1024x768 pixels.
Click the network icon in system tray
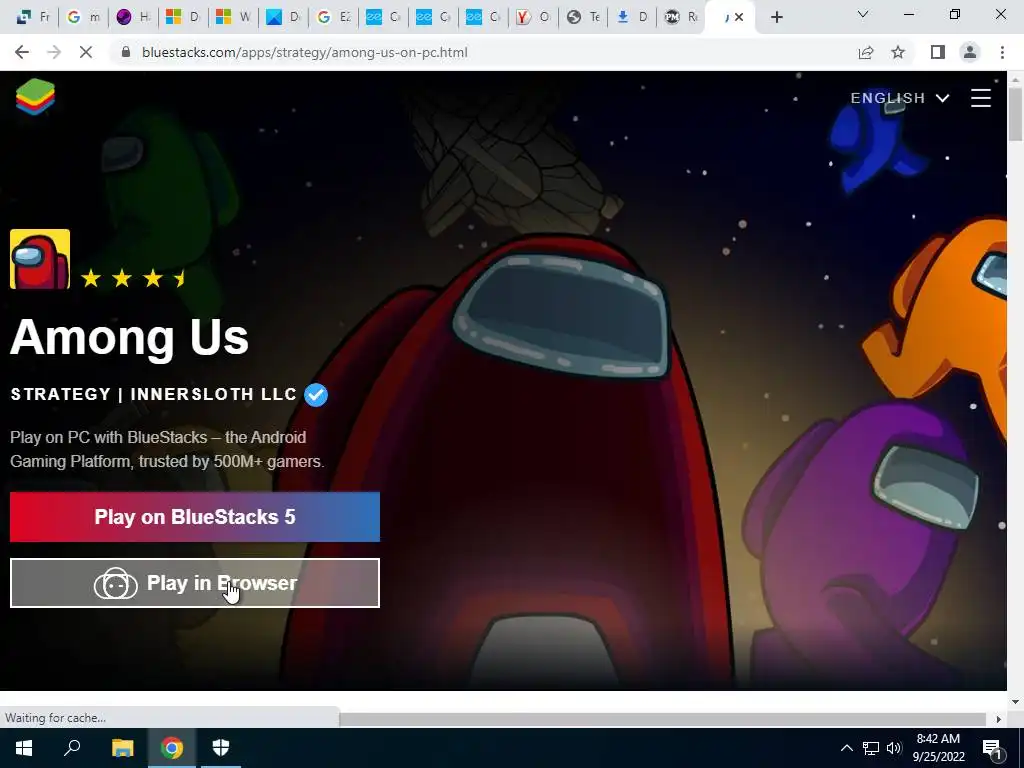click(871, 748)
